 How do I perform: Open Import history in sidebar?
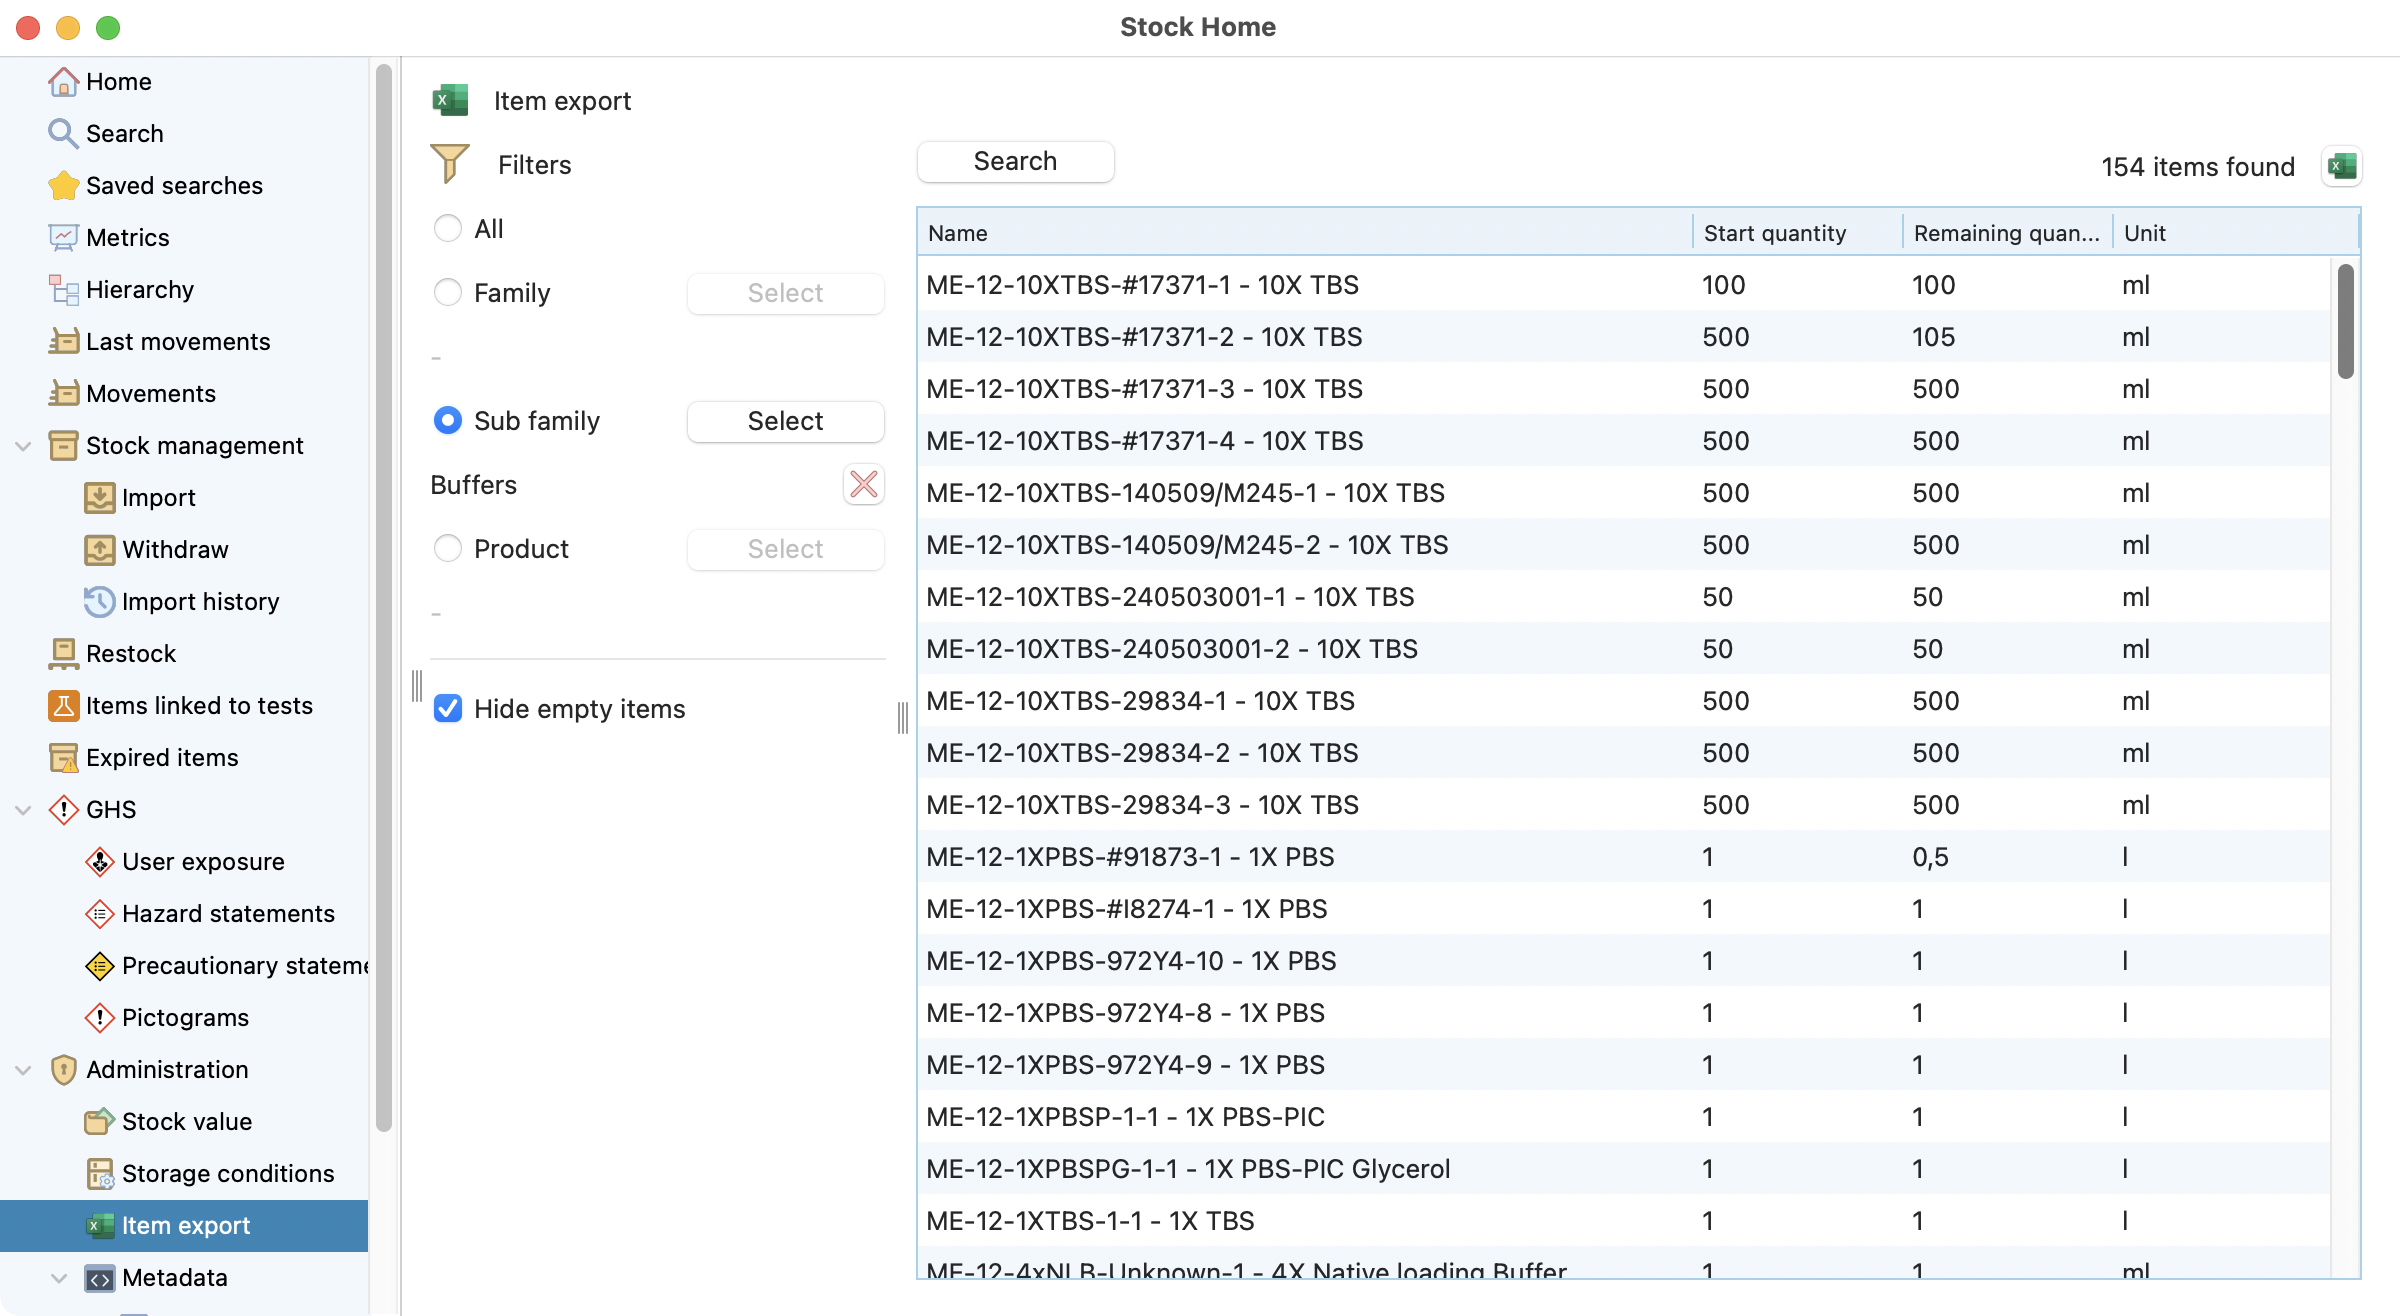(200, 601)
